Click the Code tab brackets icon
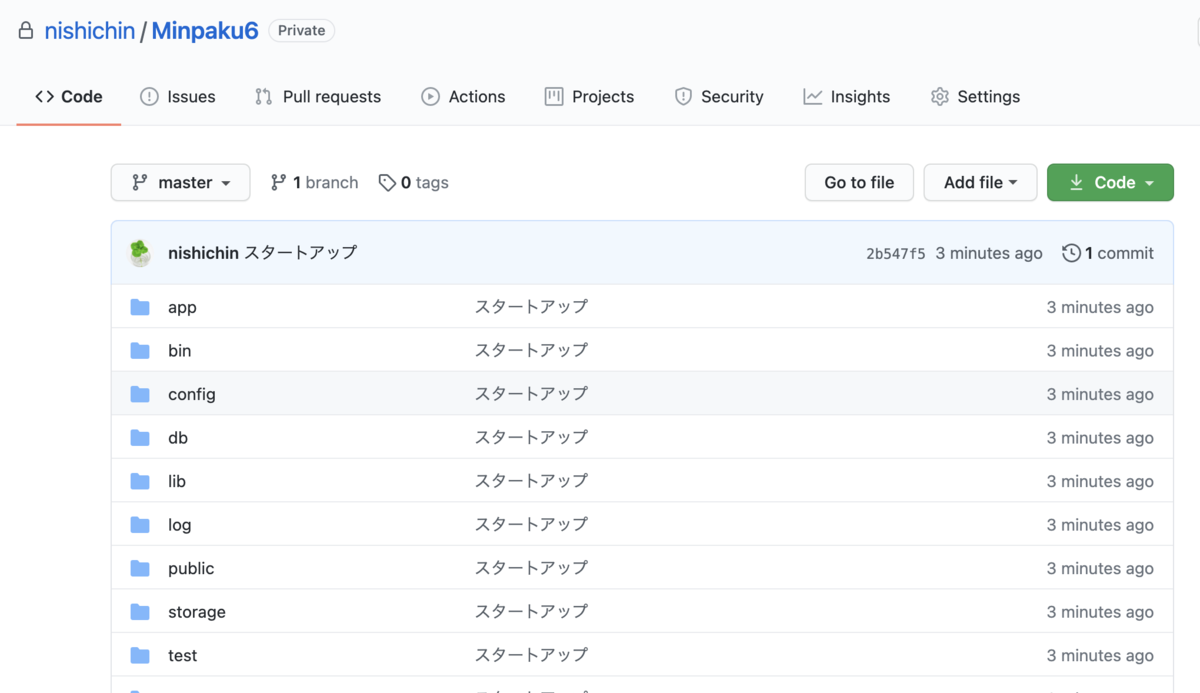1200x693 pixels. tap(44, 97)
